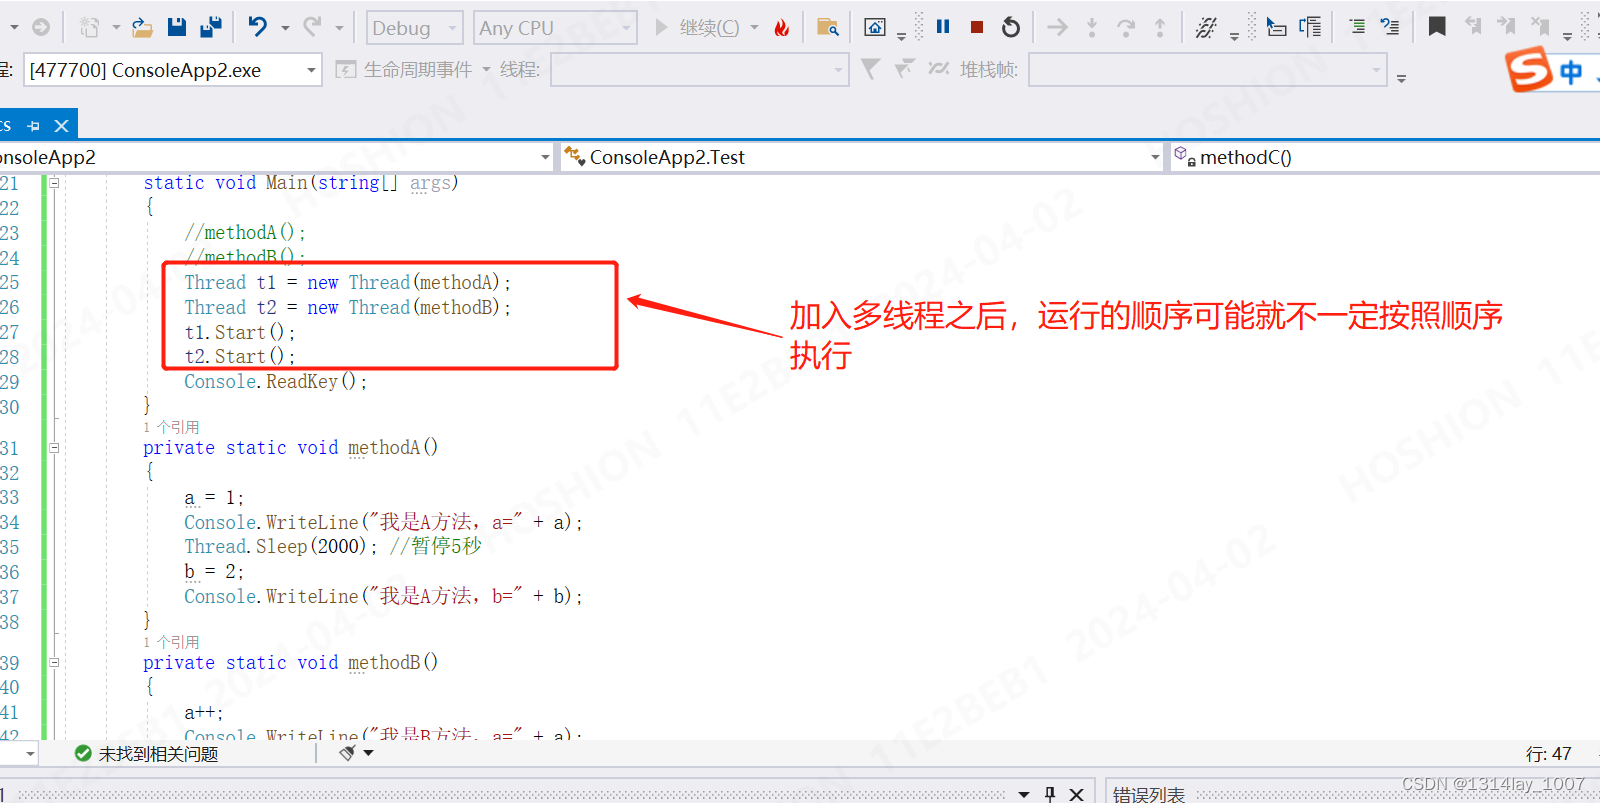The width and height of the screenshot is (1600, 803).
Task: Click the brush cleanup icon in the status strip
Action: click(x=347, y=753)
